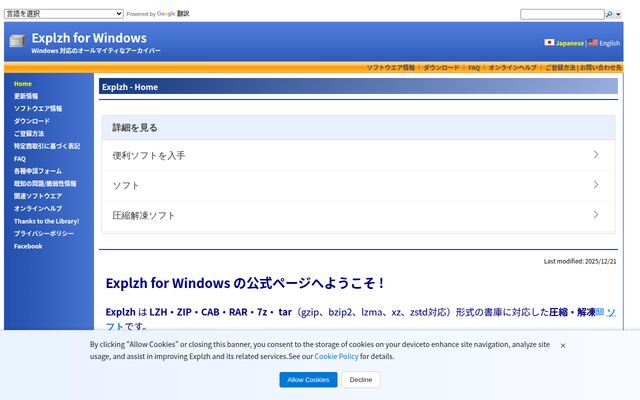The image size is (640, 400).
Task: Click the Explzh for Windows site title
Action: 89,38
